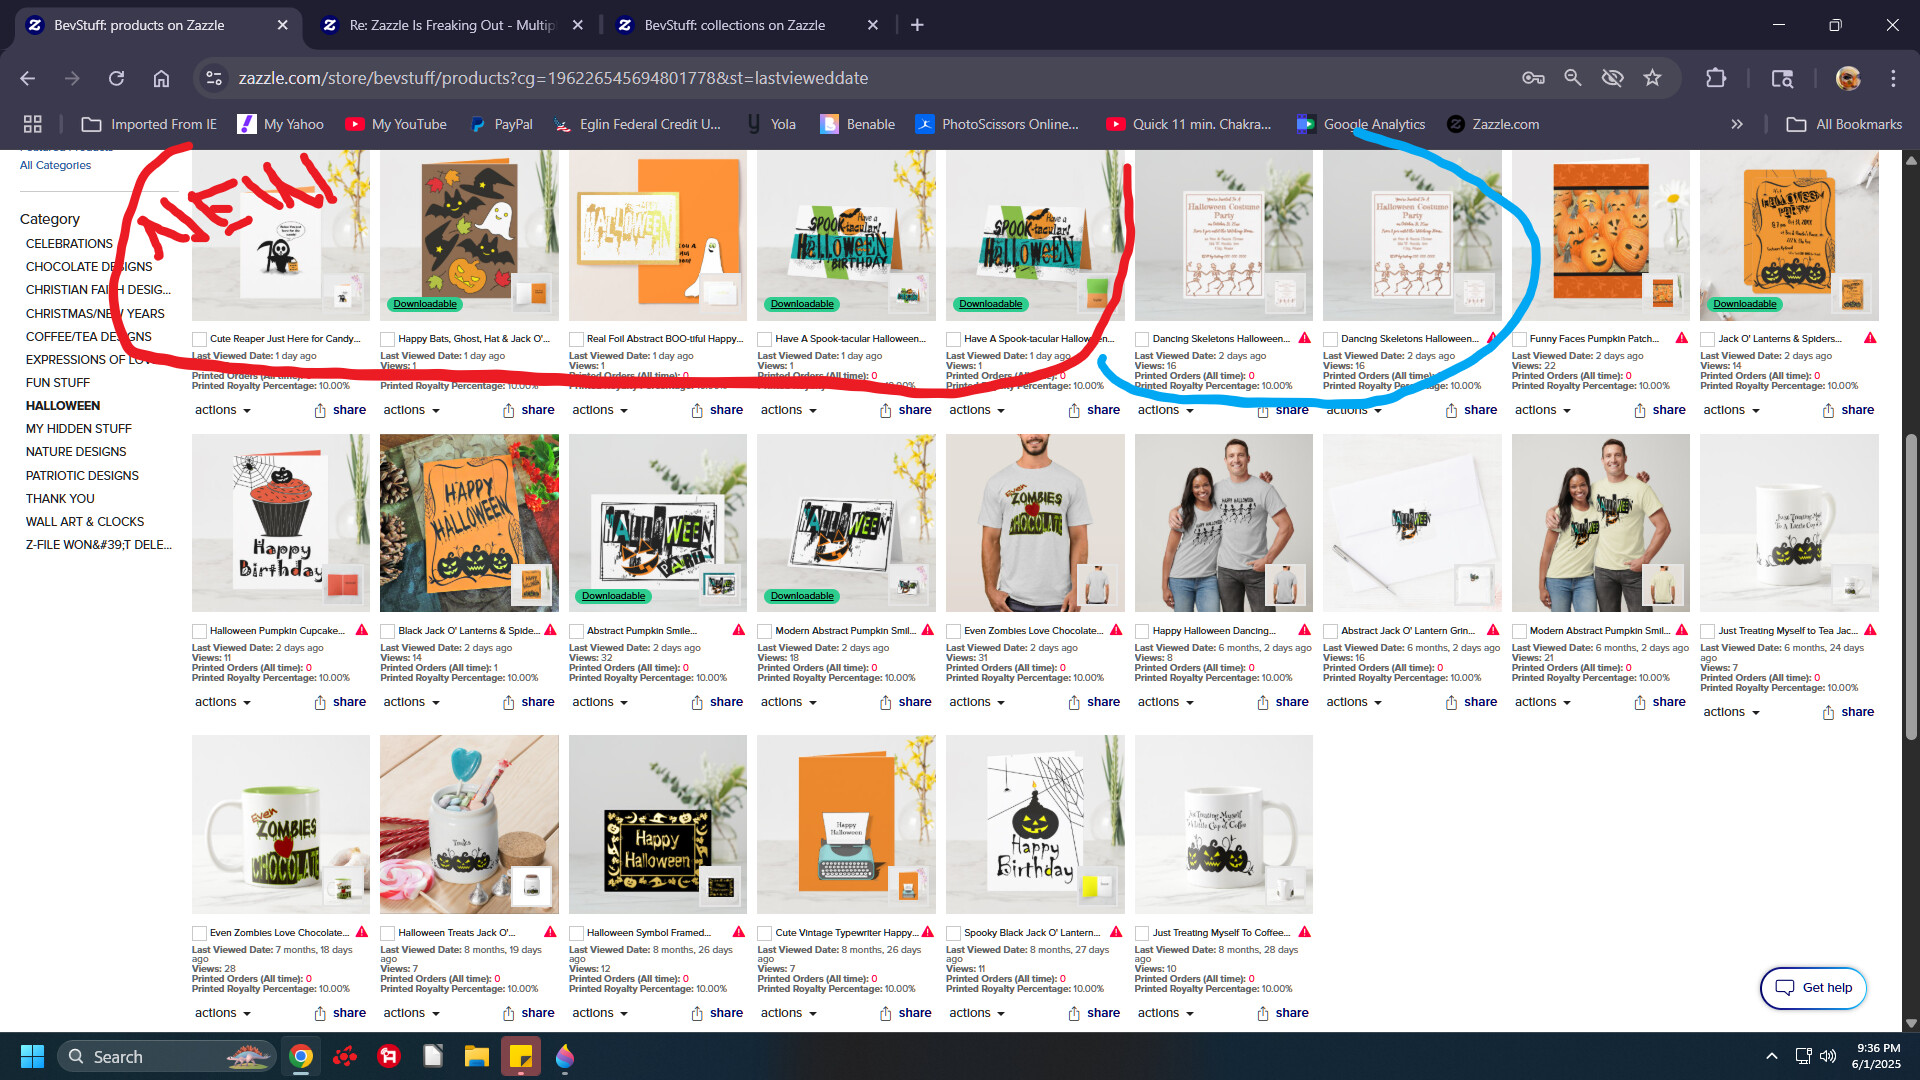Open the NATURE DESIGNS category
This screenshot has width=1920, height=1080.
pyautogui.click(x=76, y=452)
